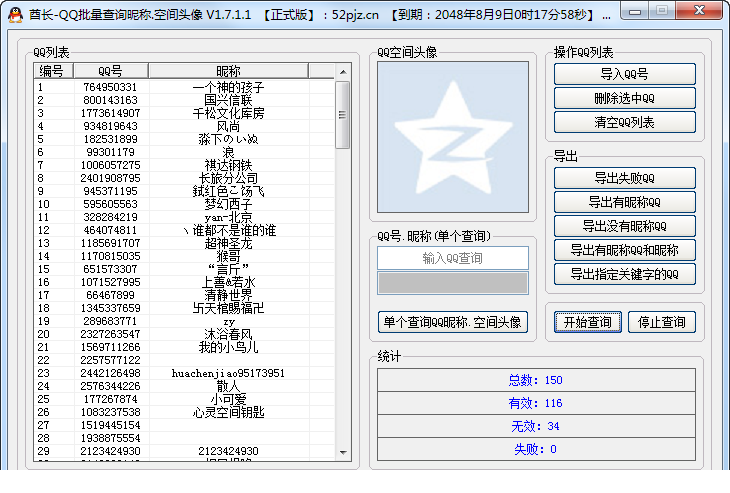Click the gray nickname result field
Viewport: 730px width, 493px height.
[453, 283]
